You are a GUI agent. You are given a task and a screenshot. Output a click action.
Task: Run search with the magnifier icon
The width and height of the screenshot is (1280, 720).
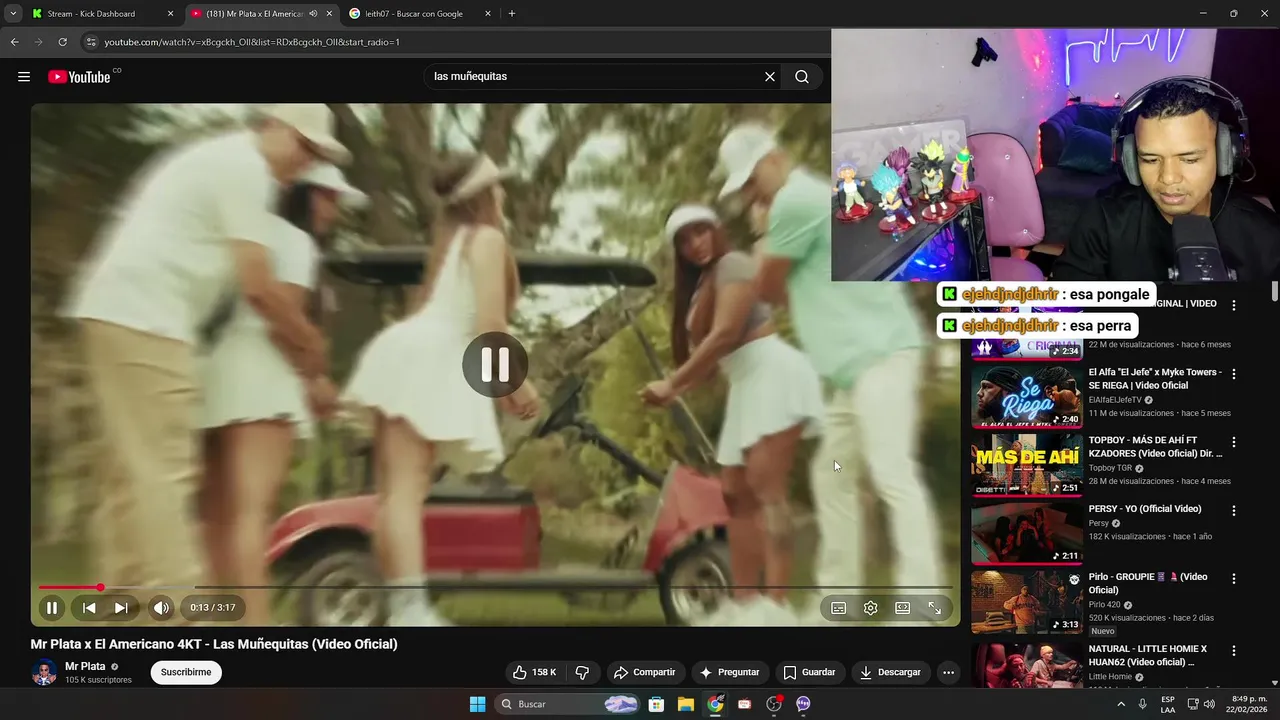[802, 77]
